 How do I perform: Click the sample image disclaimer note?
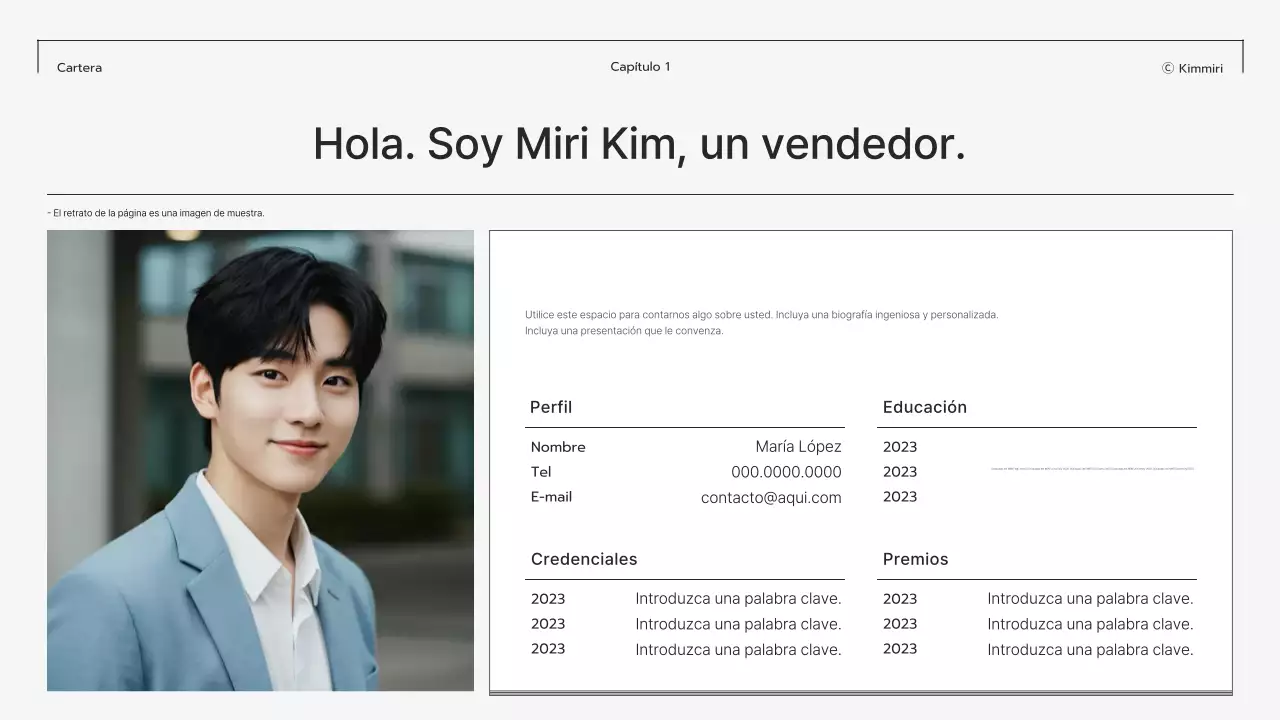tap(155, 212)
